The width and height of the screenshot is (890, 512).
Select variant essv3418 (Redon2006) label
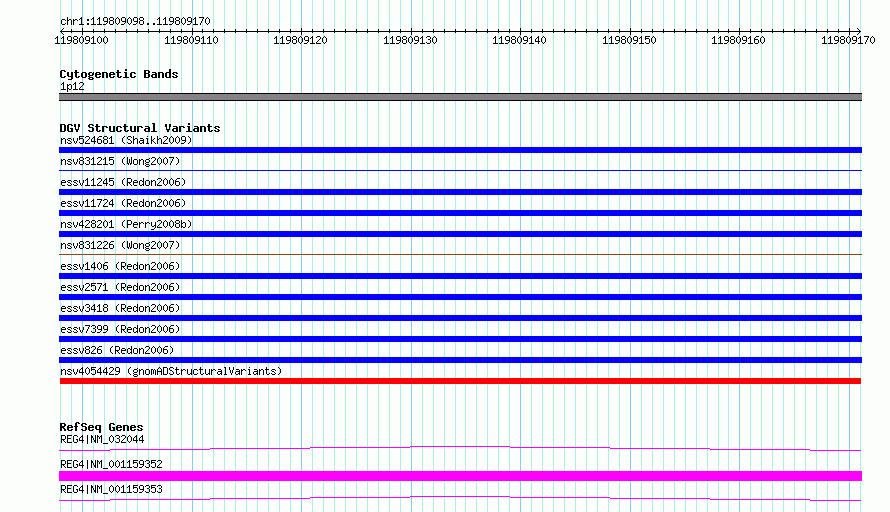click(120, 308)
